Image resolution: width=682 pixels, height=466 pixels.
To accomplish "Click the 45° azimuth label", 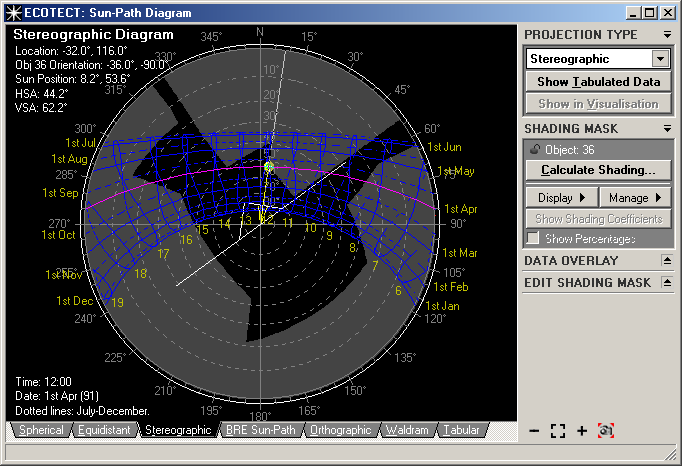I will point(402,89).
